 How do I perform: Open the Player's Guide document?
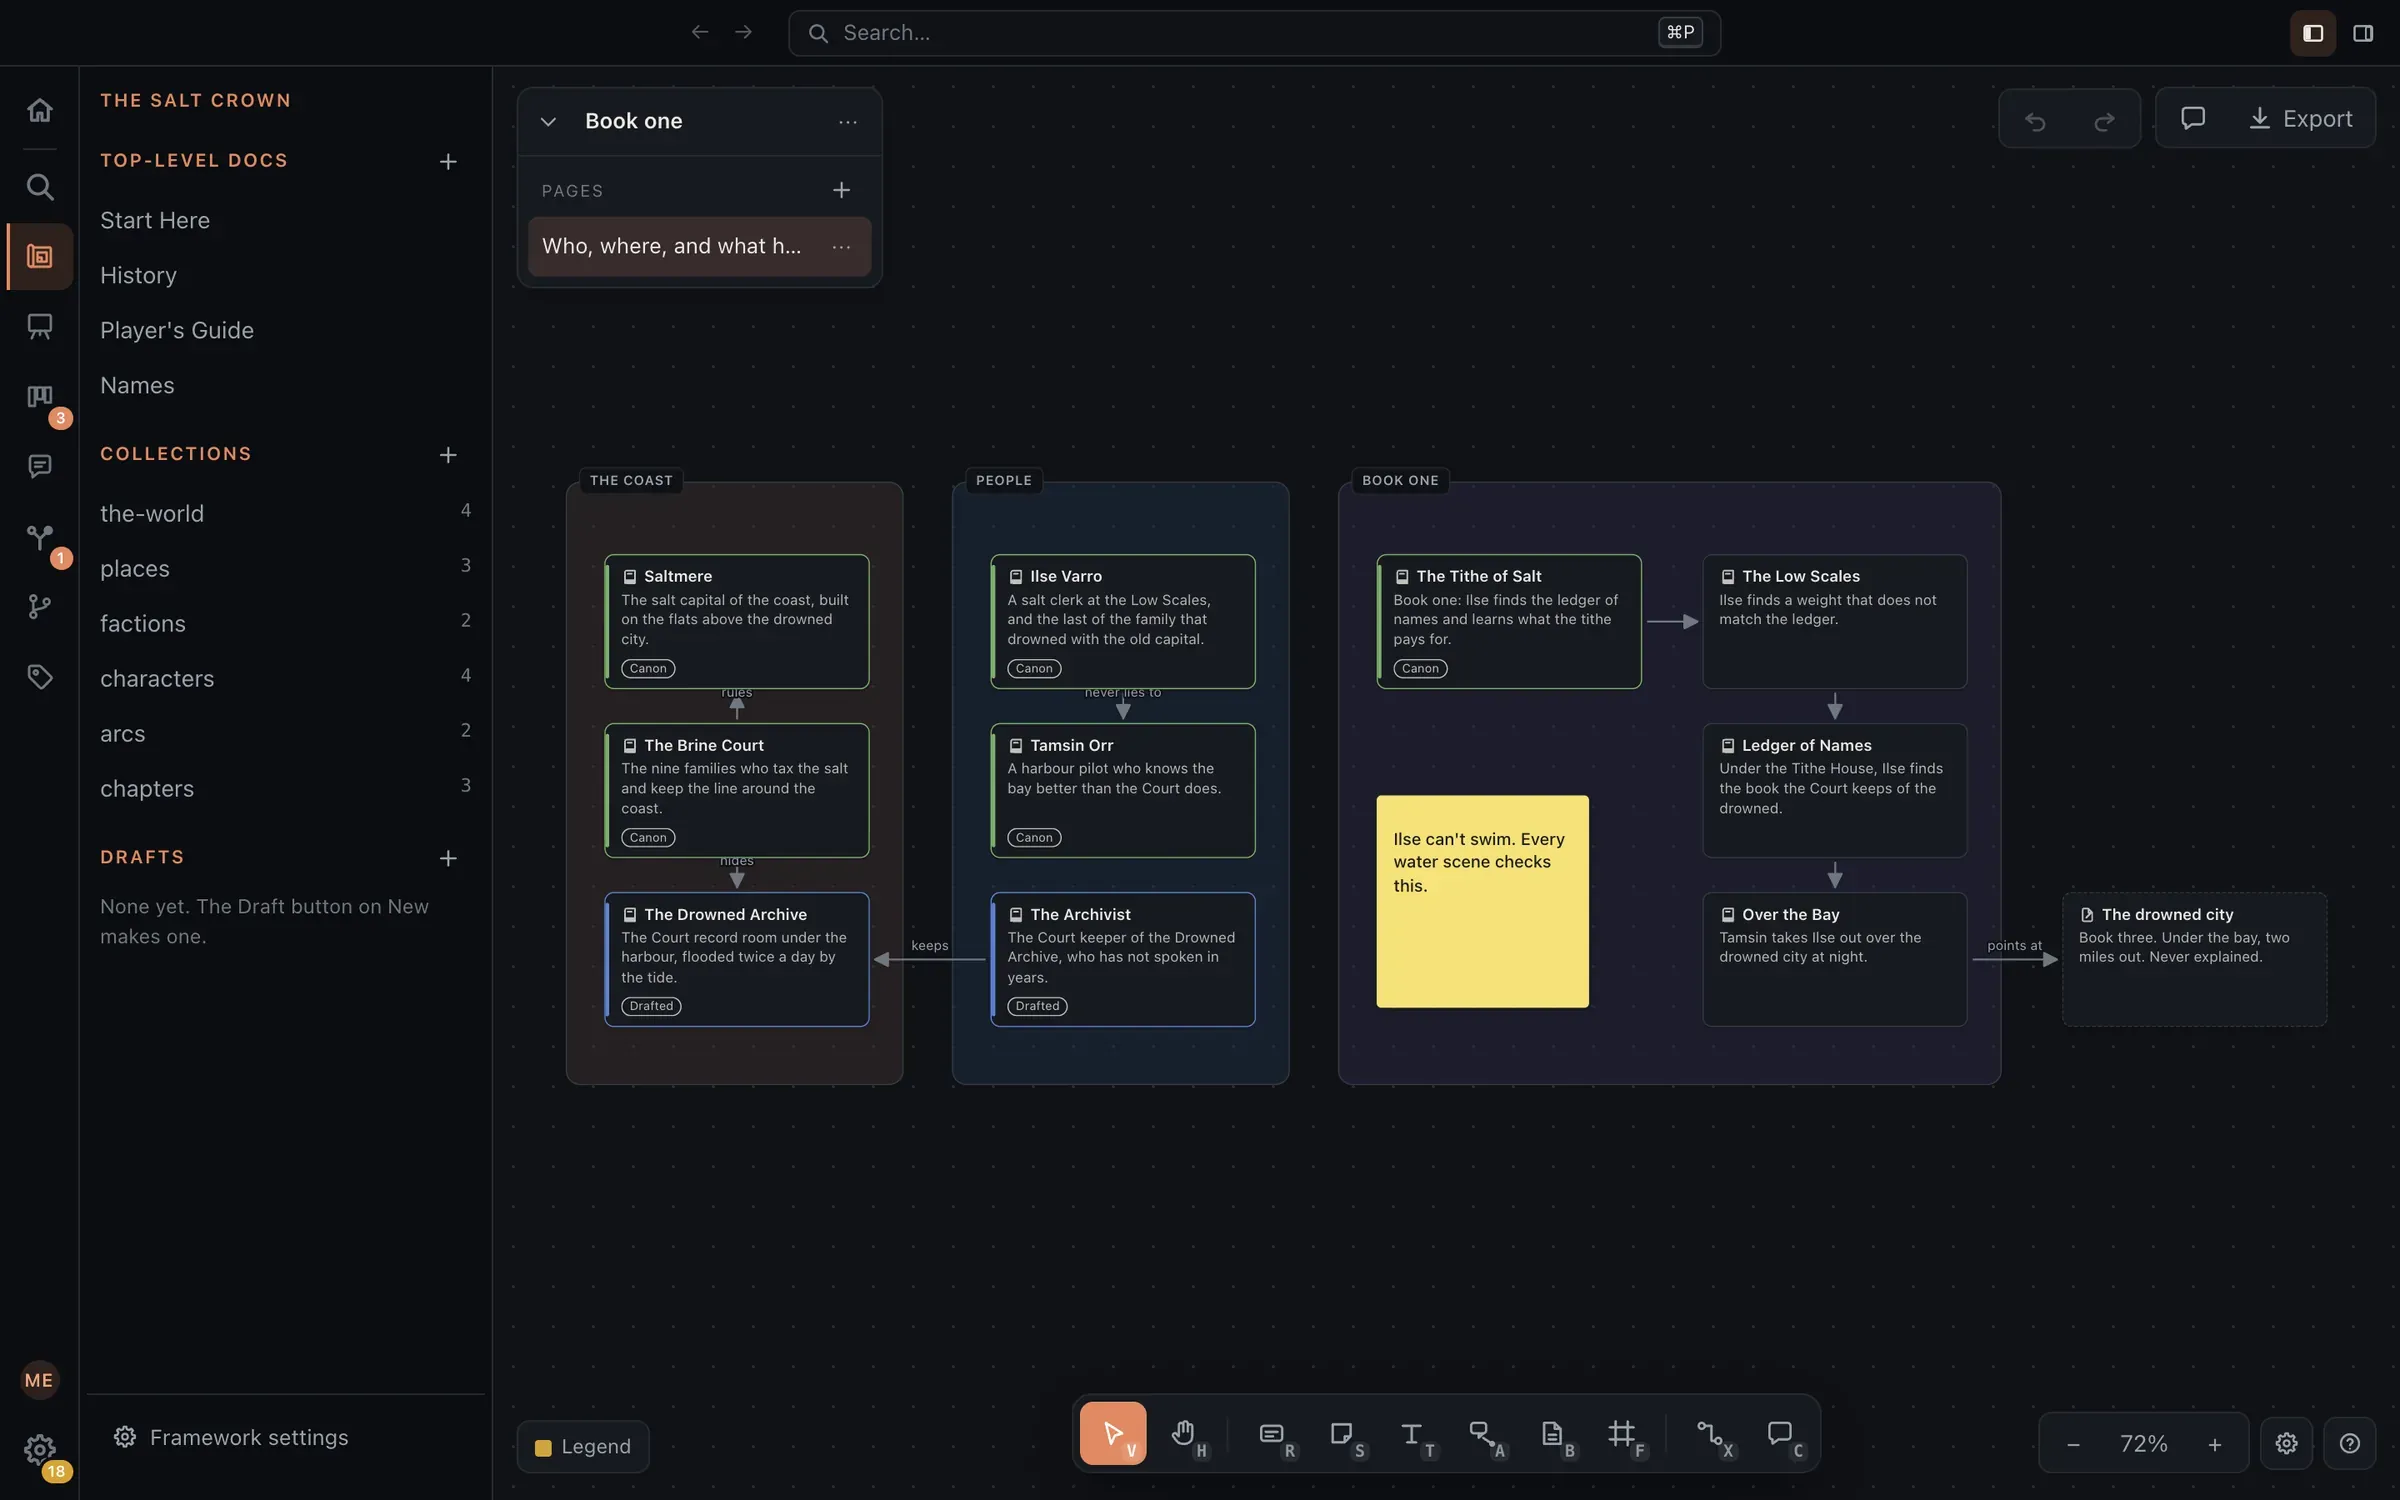tap(177, 330)
